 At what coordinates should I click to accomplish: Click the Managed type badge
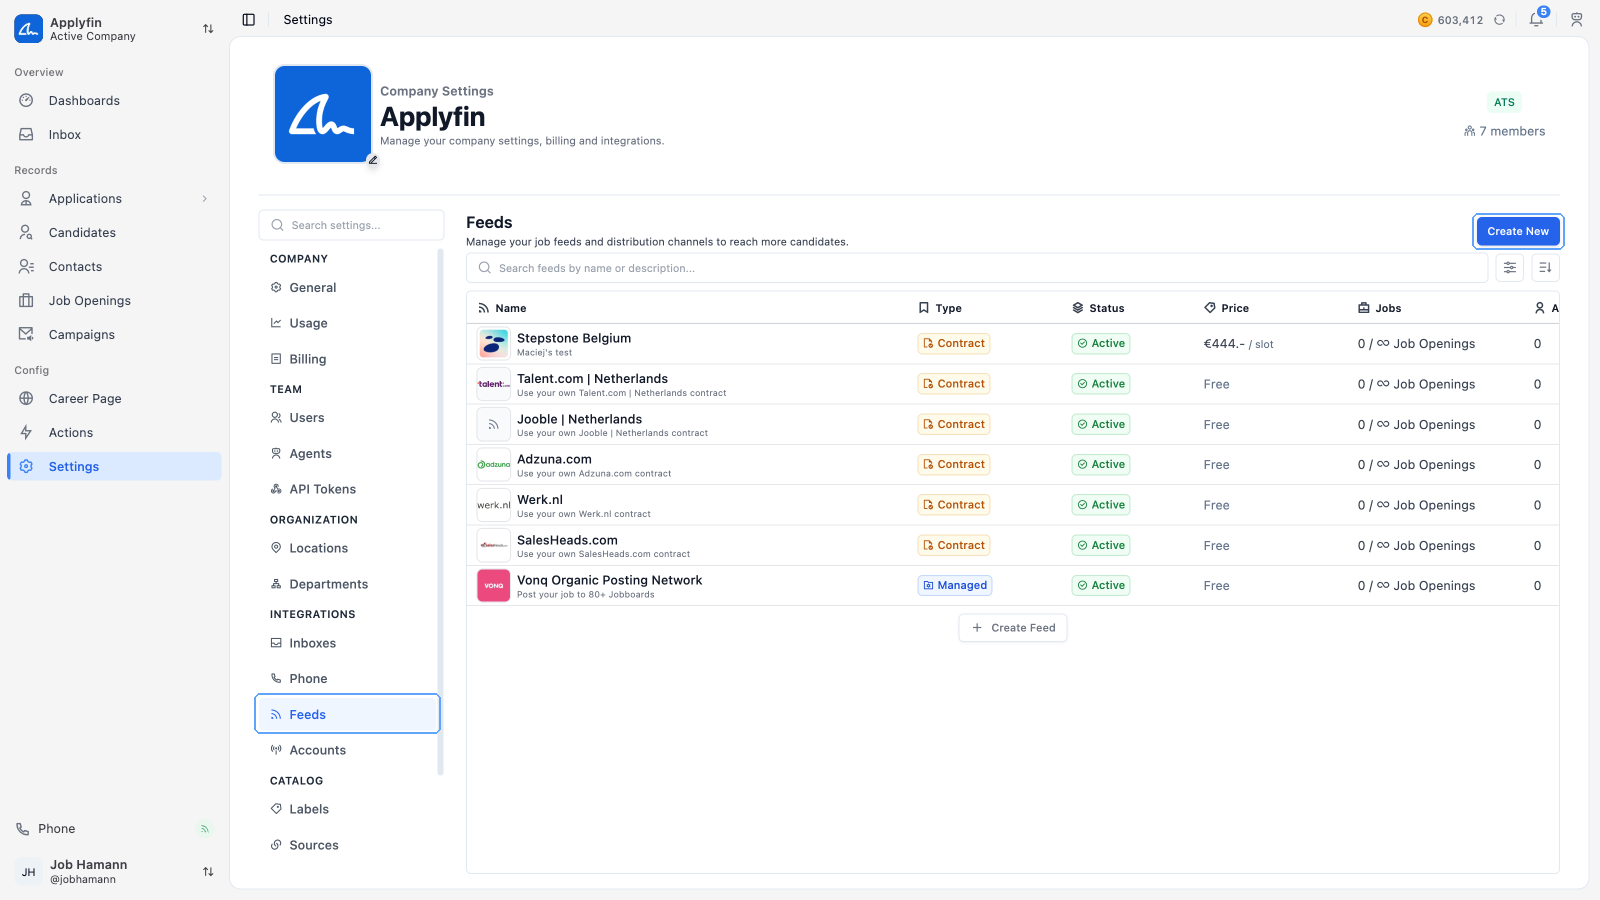pos(955,586)
